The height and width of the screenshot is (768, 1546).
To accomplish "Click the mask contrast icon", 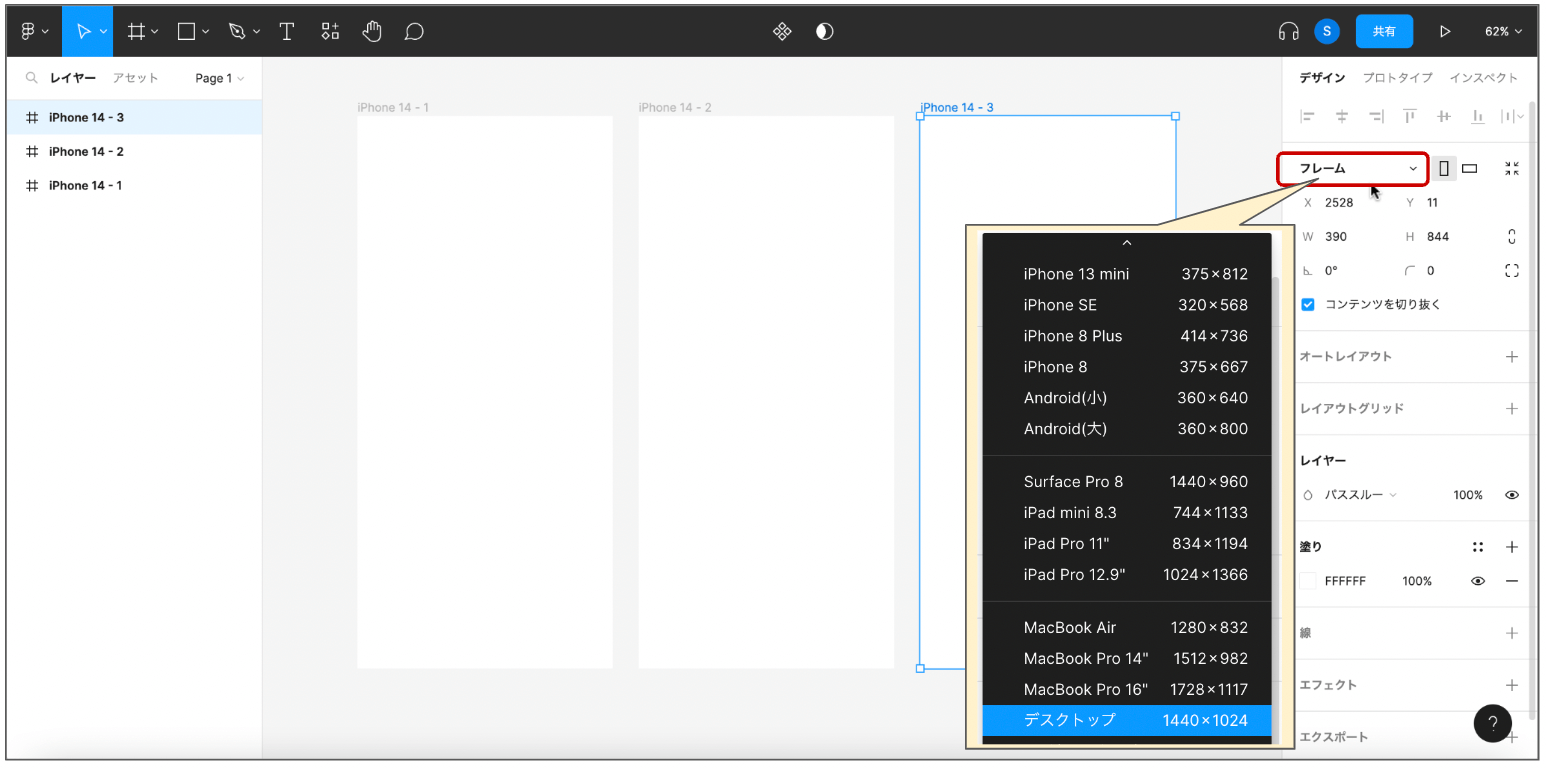I will click(x=824, y=31).
